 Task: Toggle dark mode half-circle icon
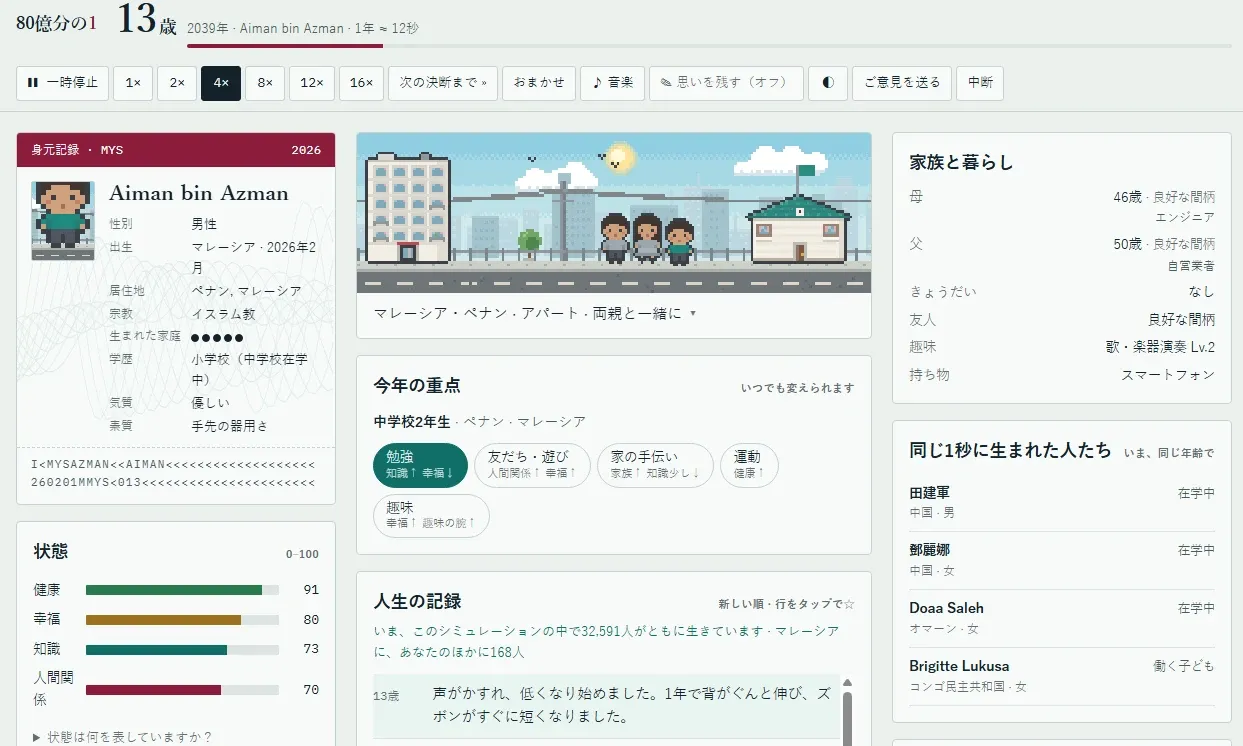coord(828,83)
